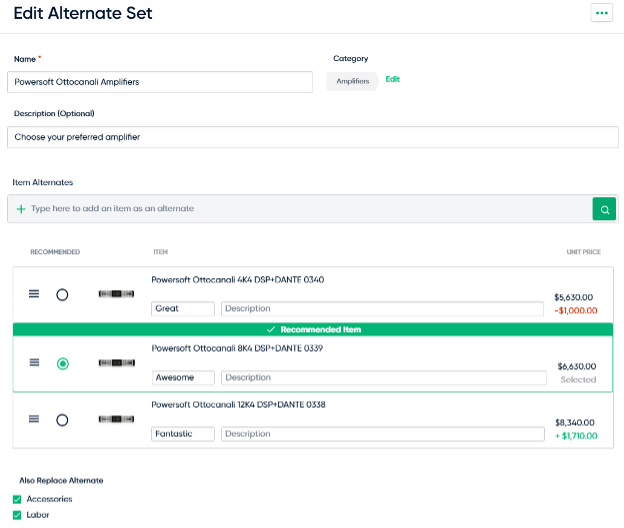The height and width of the screenshot is (528, 624).
Task: Click the ITEM column header
Action: [x=160, y=252]
